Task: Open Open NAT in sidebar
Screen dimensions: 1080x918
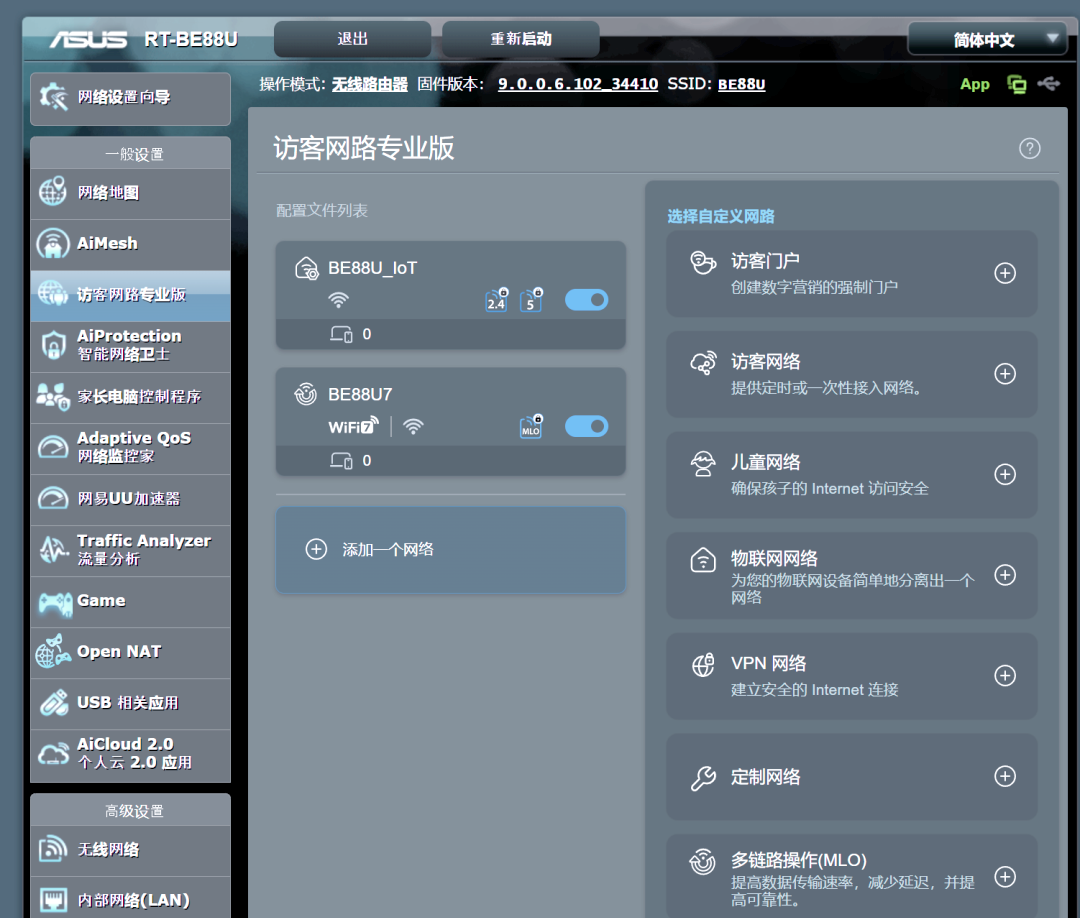Action: [x=130, y=652]
